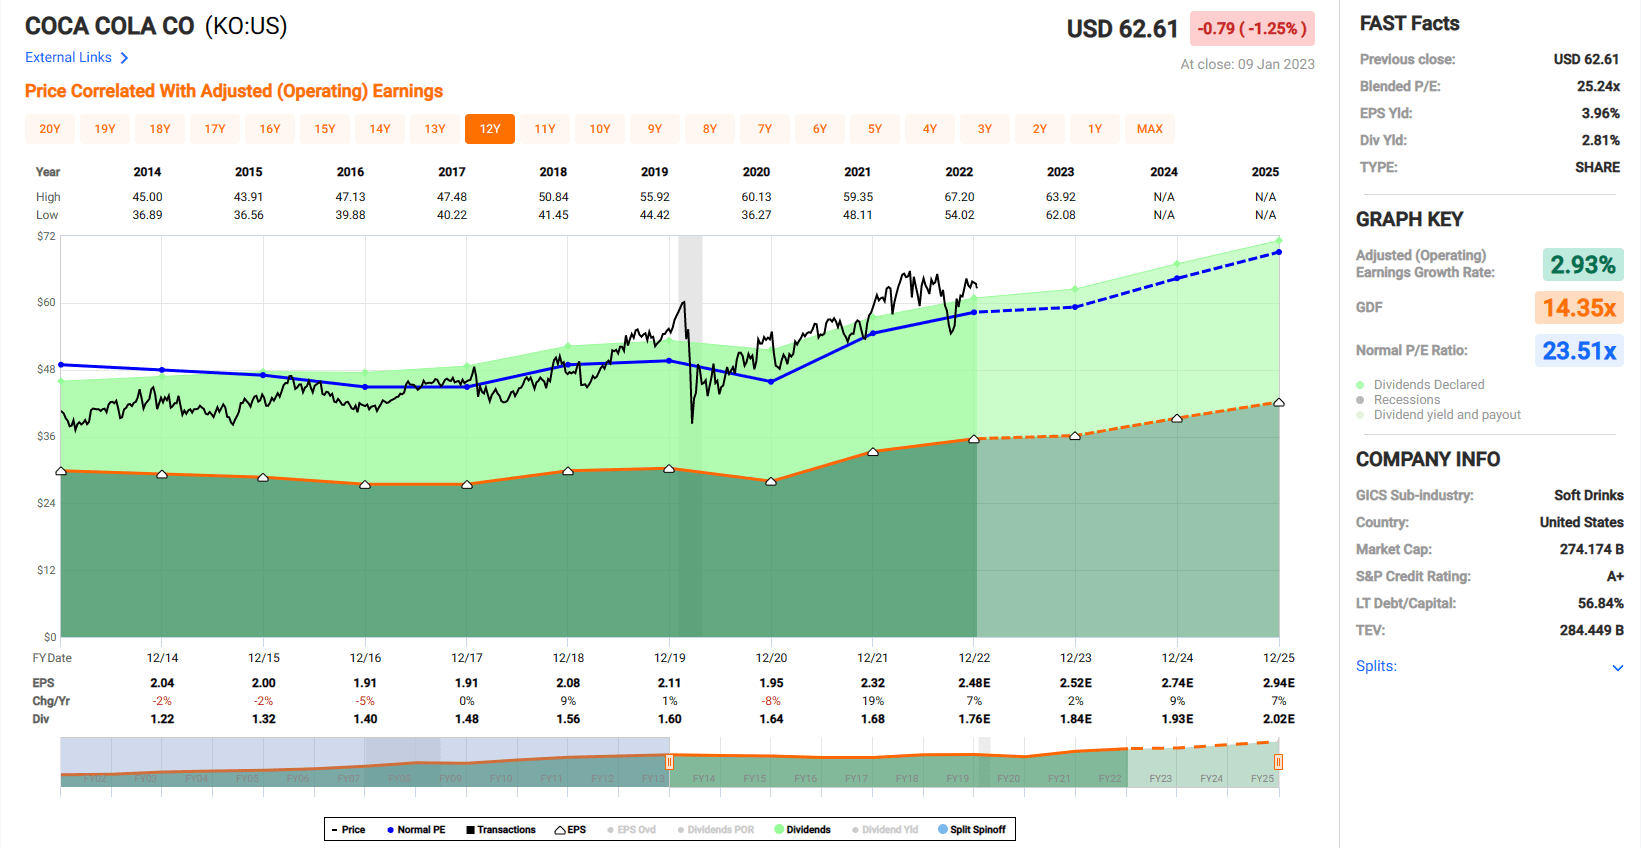1641x848 pixels.
Task: Pick the 2Y timeframe tab
Action: click(1040, 129)
